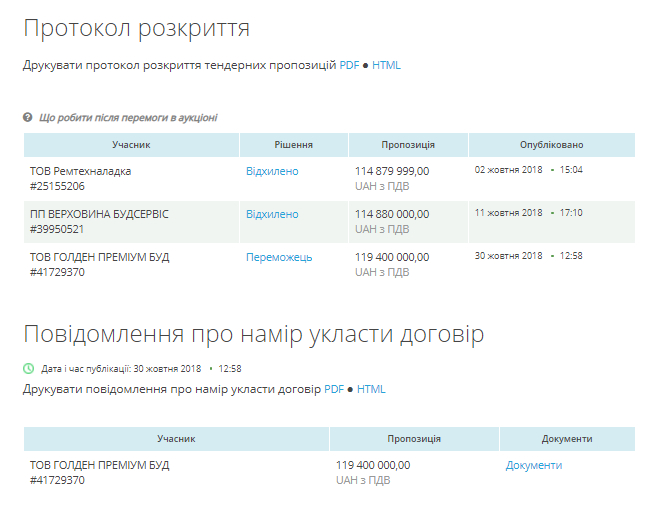Click the 'Документи' column header
655x524 pixels.
click(x=567, y=439)
